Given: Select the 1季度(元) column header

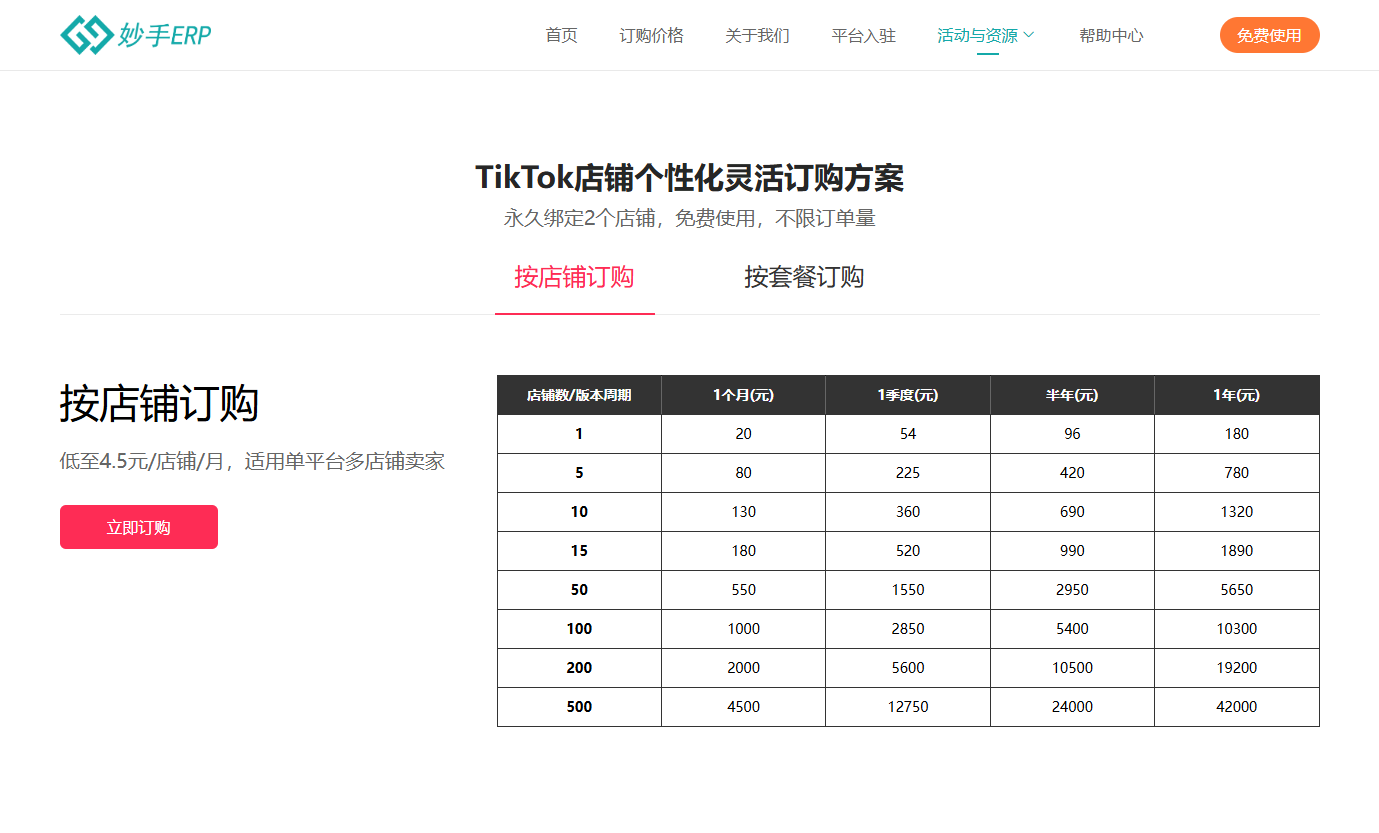Looking at the screenshot, I should pyautogui.click(x=907, y=395).
